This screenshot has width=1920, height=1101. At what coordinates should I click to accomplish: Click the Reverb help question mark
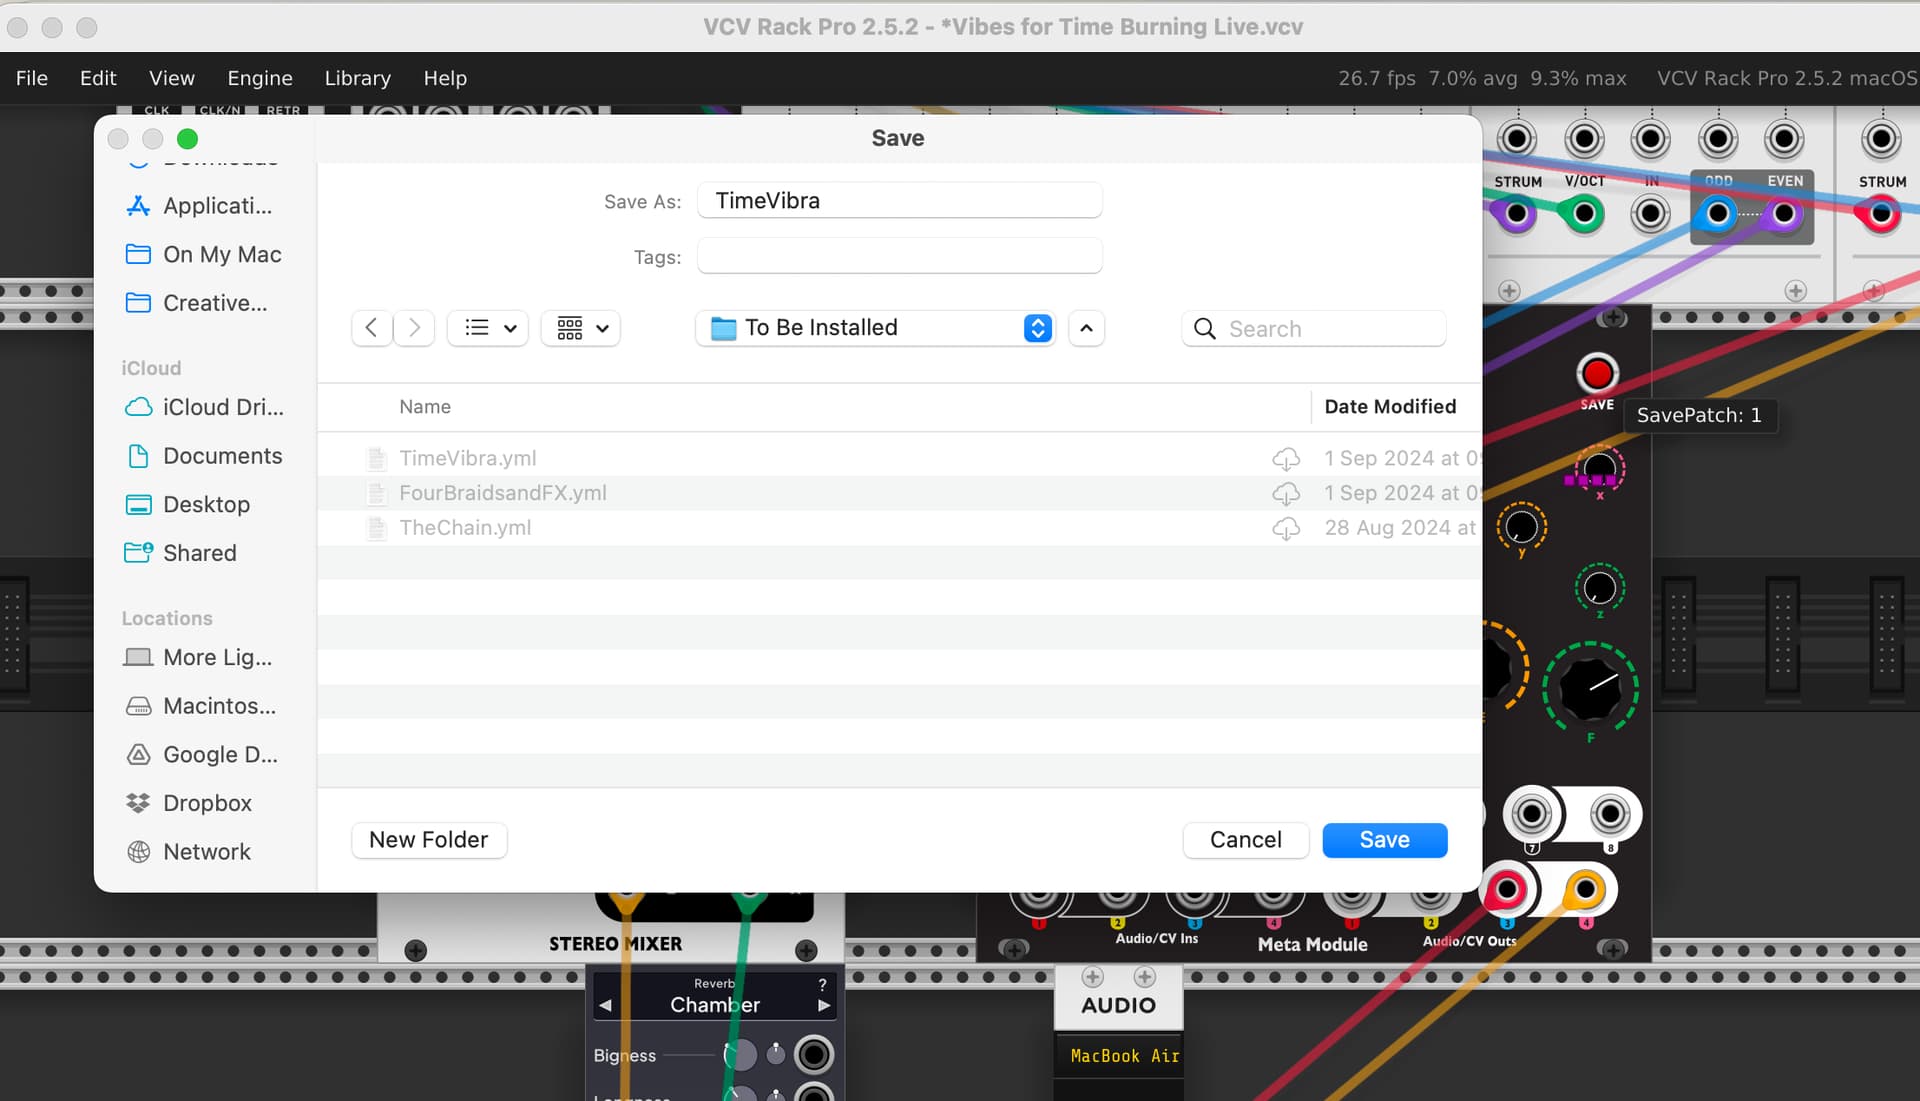tap(822, 984)
